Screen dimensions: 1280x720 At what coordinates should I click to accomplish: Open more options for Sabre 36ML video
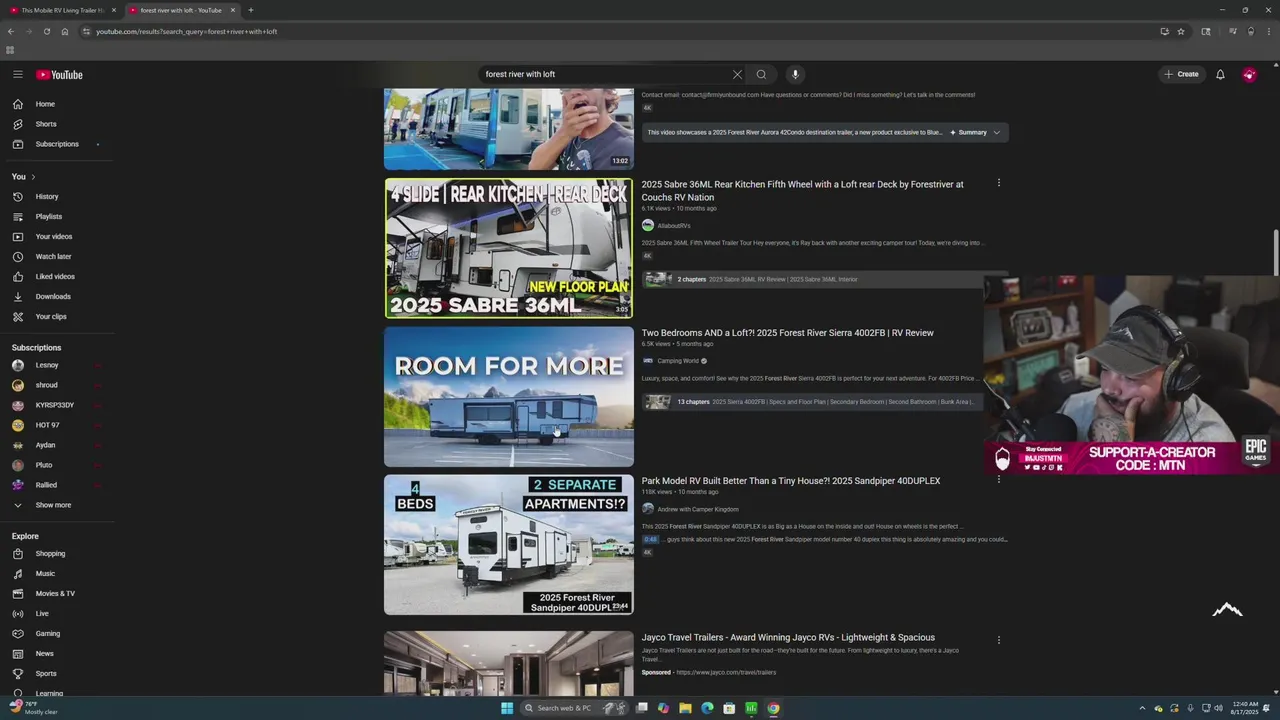pos(998,183)
